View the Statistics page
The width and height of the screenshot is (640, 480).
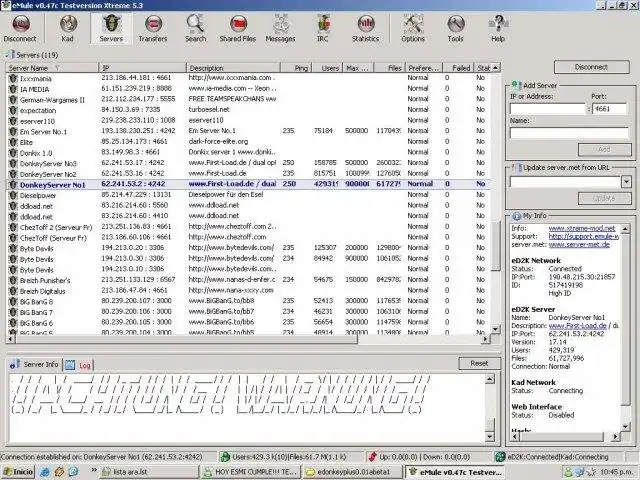point(365,28)
